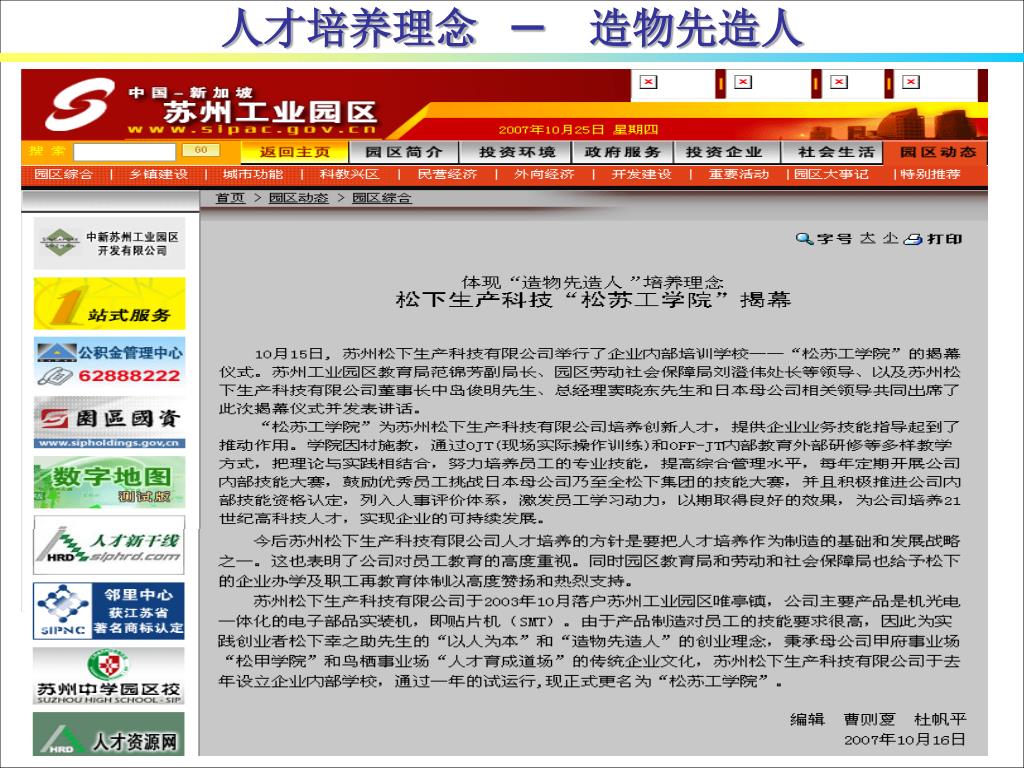Open the 苏州中学园区校 banner

109,676
